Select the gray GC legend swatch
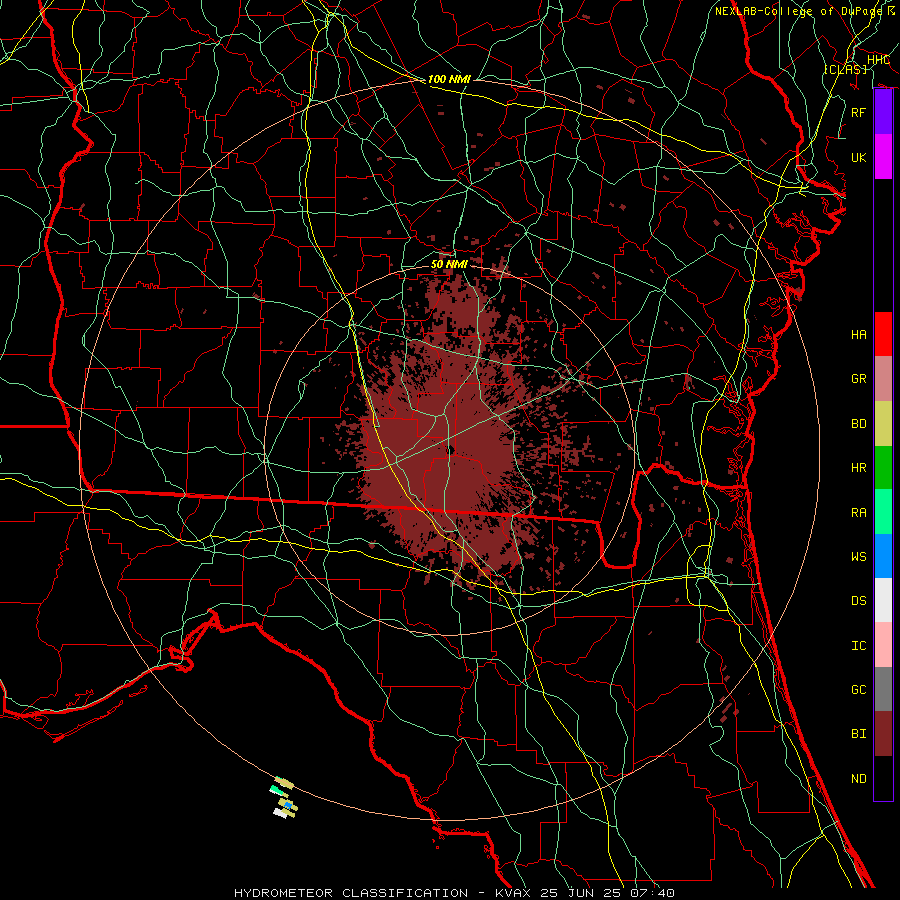 tap(883, 689)
